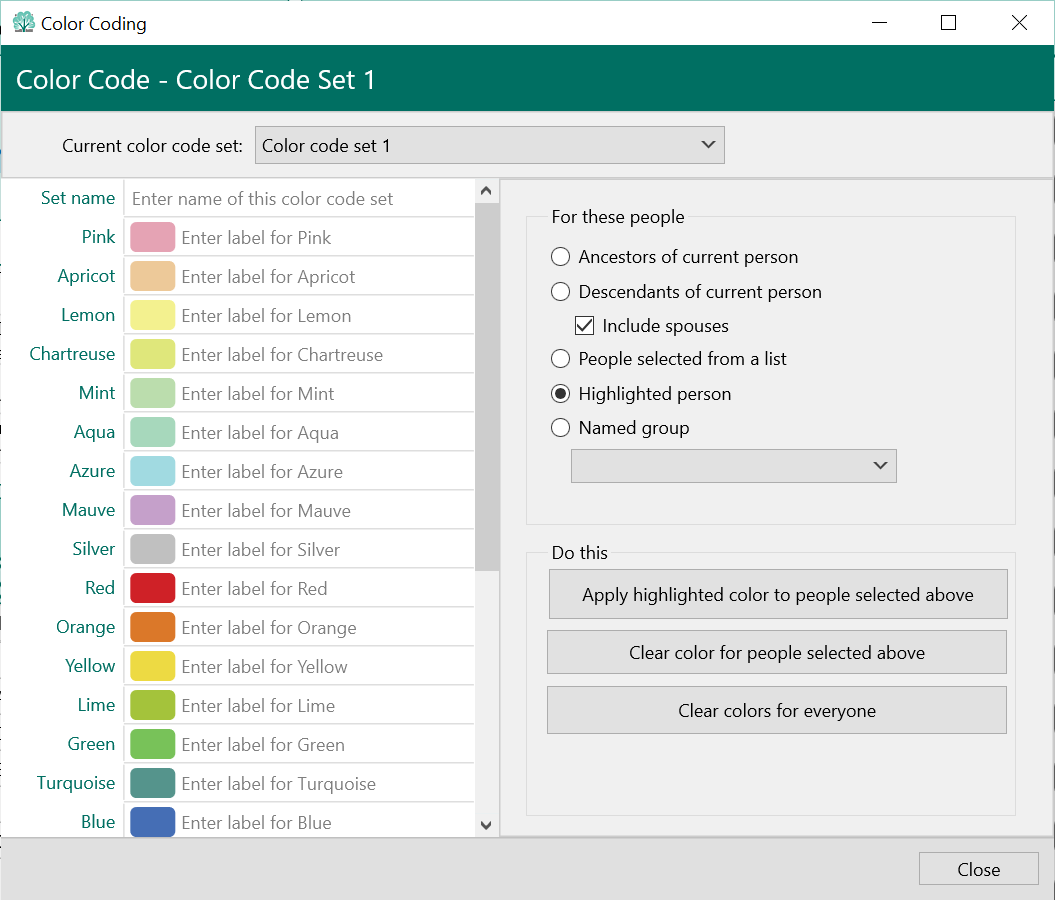
Task: Pick the Turquoise color swatch
Action: (x=152, y=784)
